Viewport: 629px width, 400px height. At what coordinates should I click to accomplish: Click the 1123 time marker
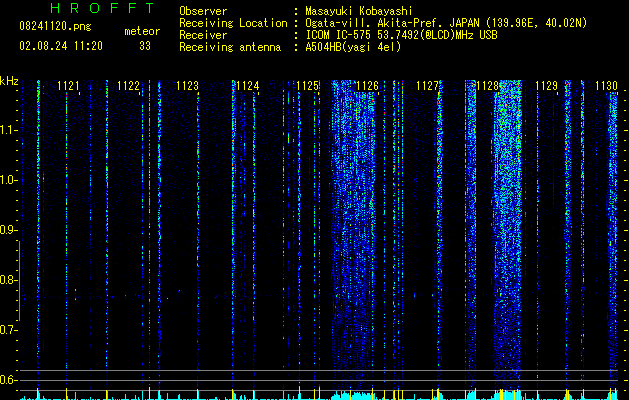(188, 86)
